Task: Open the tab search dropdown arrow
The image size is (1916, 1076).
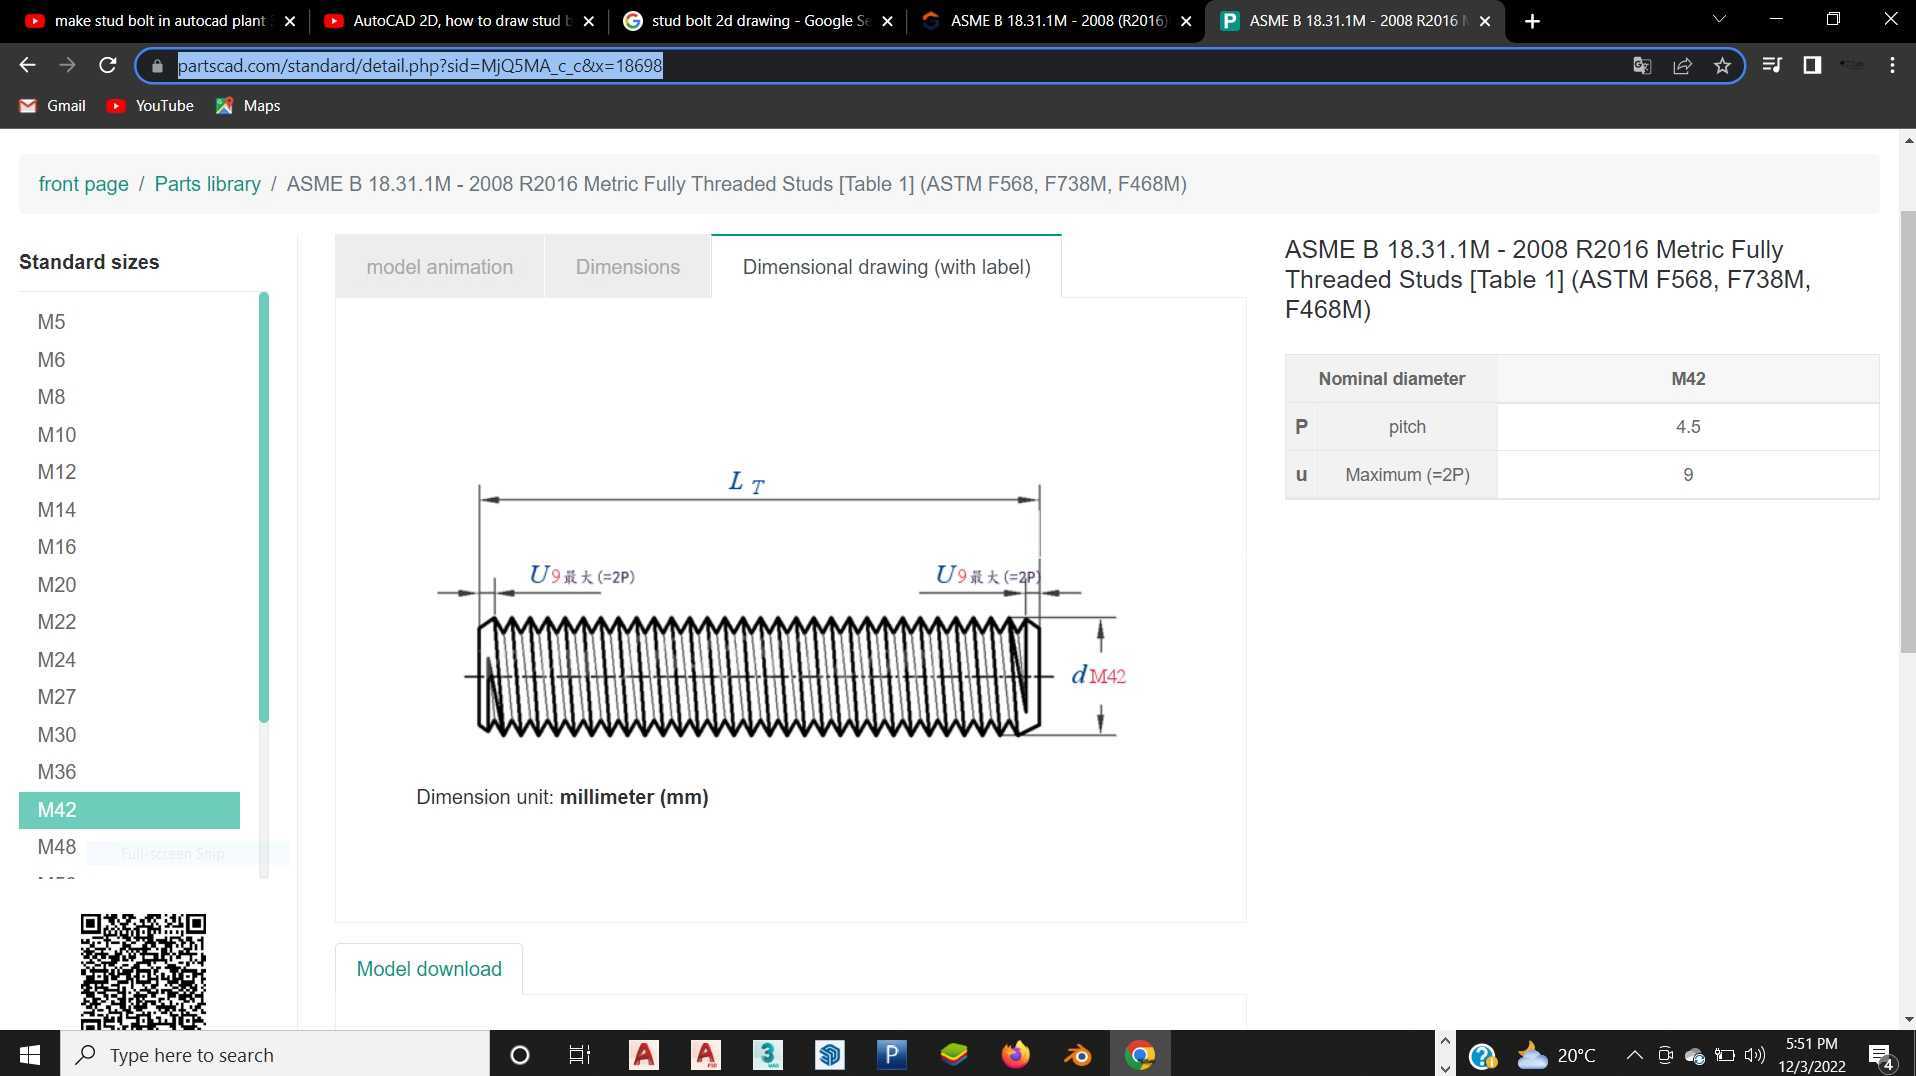Action: 1719,19
